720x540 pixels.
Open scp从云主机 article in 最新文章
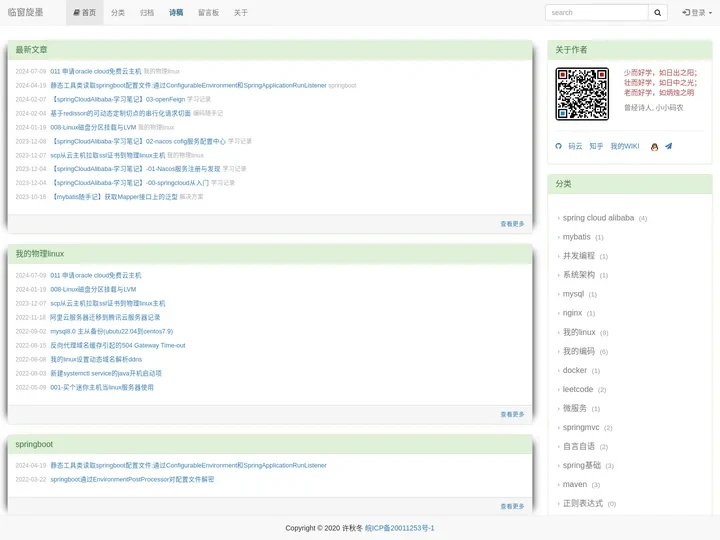(x=107, y=155)
